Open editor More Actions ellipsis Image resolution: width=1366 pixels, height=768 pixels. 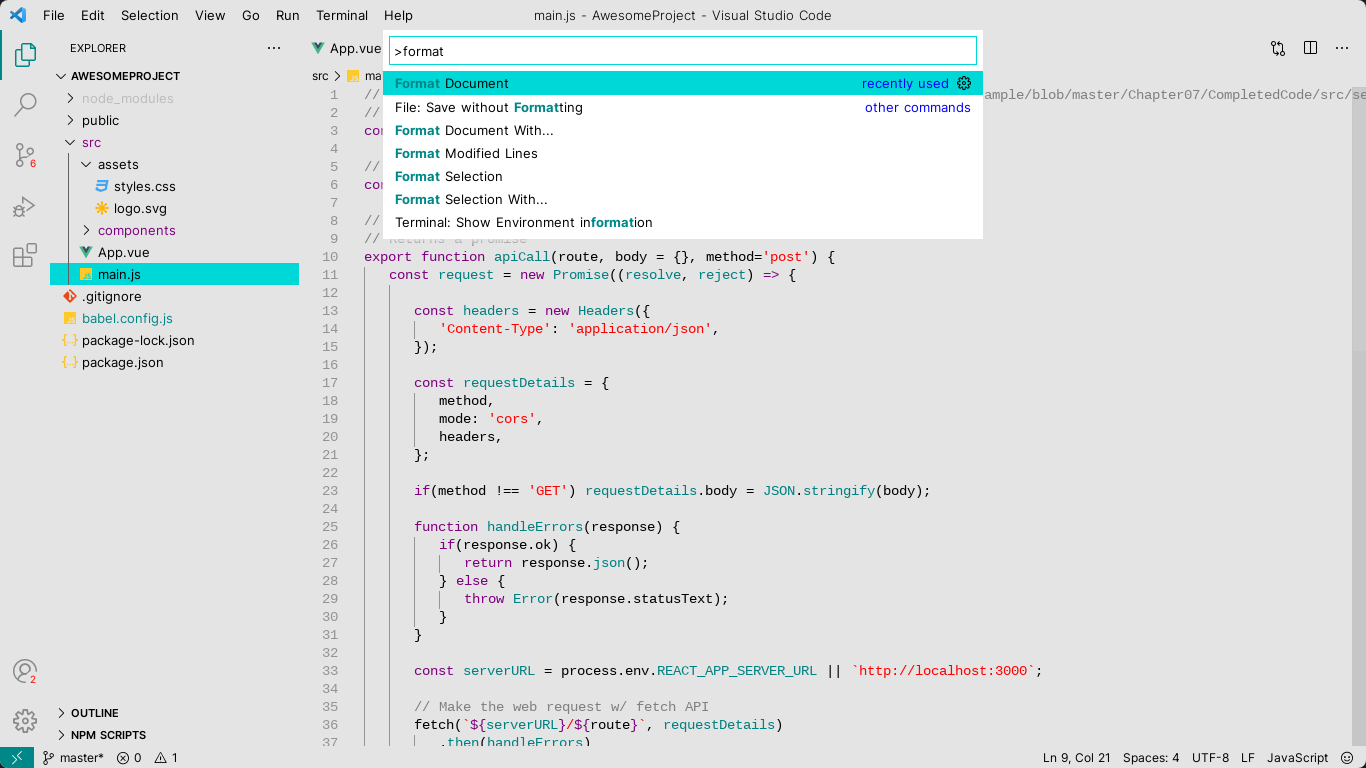point(1342,48)
